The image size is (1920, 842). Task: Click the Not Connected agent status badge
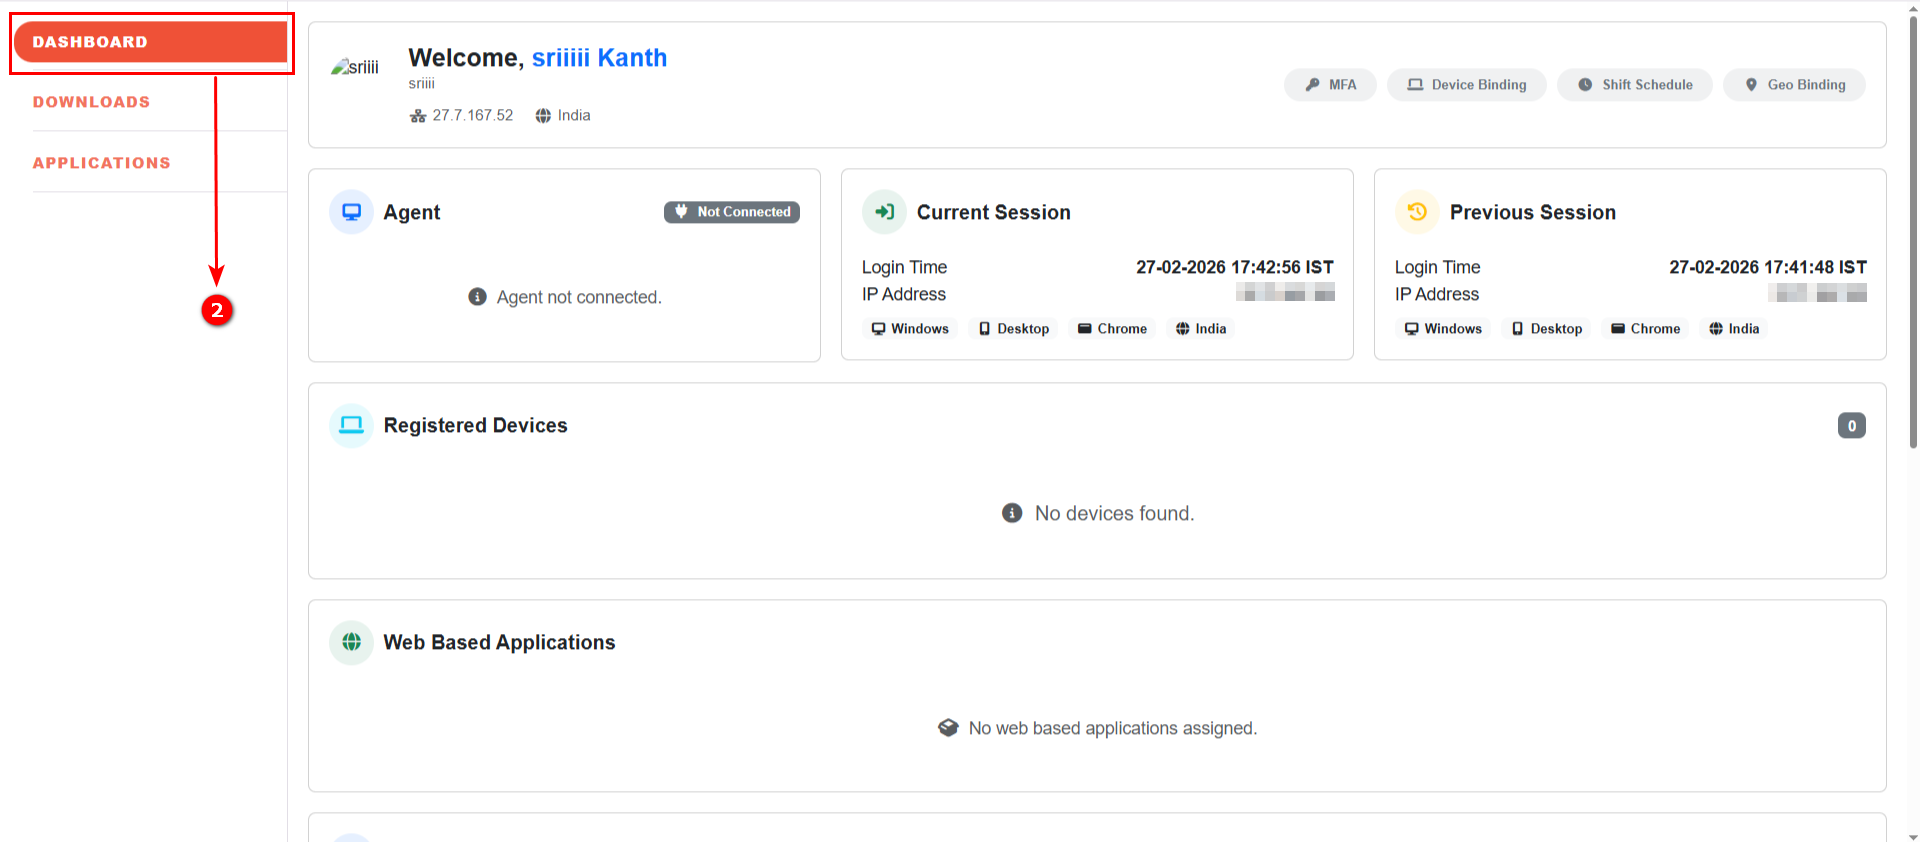[x=732, y=212]
